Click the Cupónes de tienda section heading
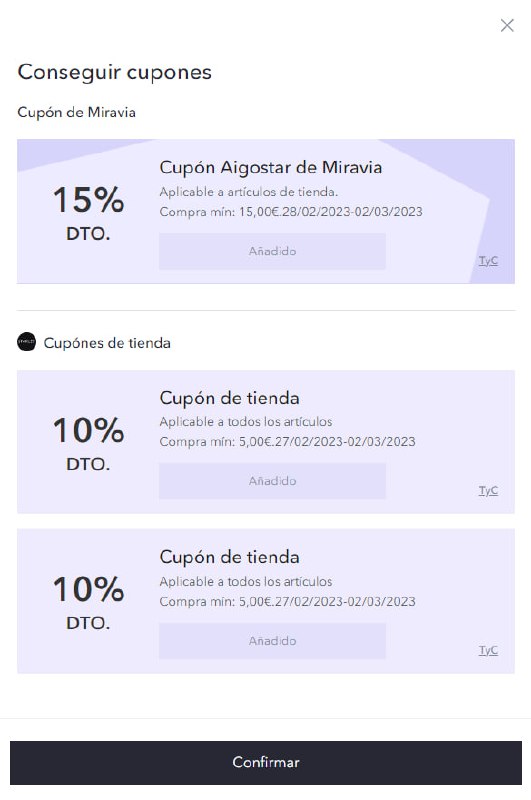The image size is (531, 800). pyautogui.click(x=107, y=343)
